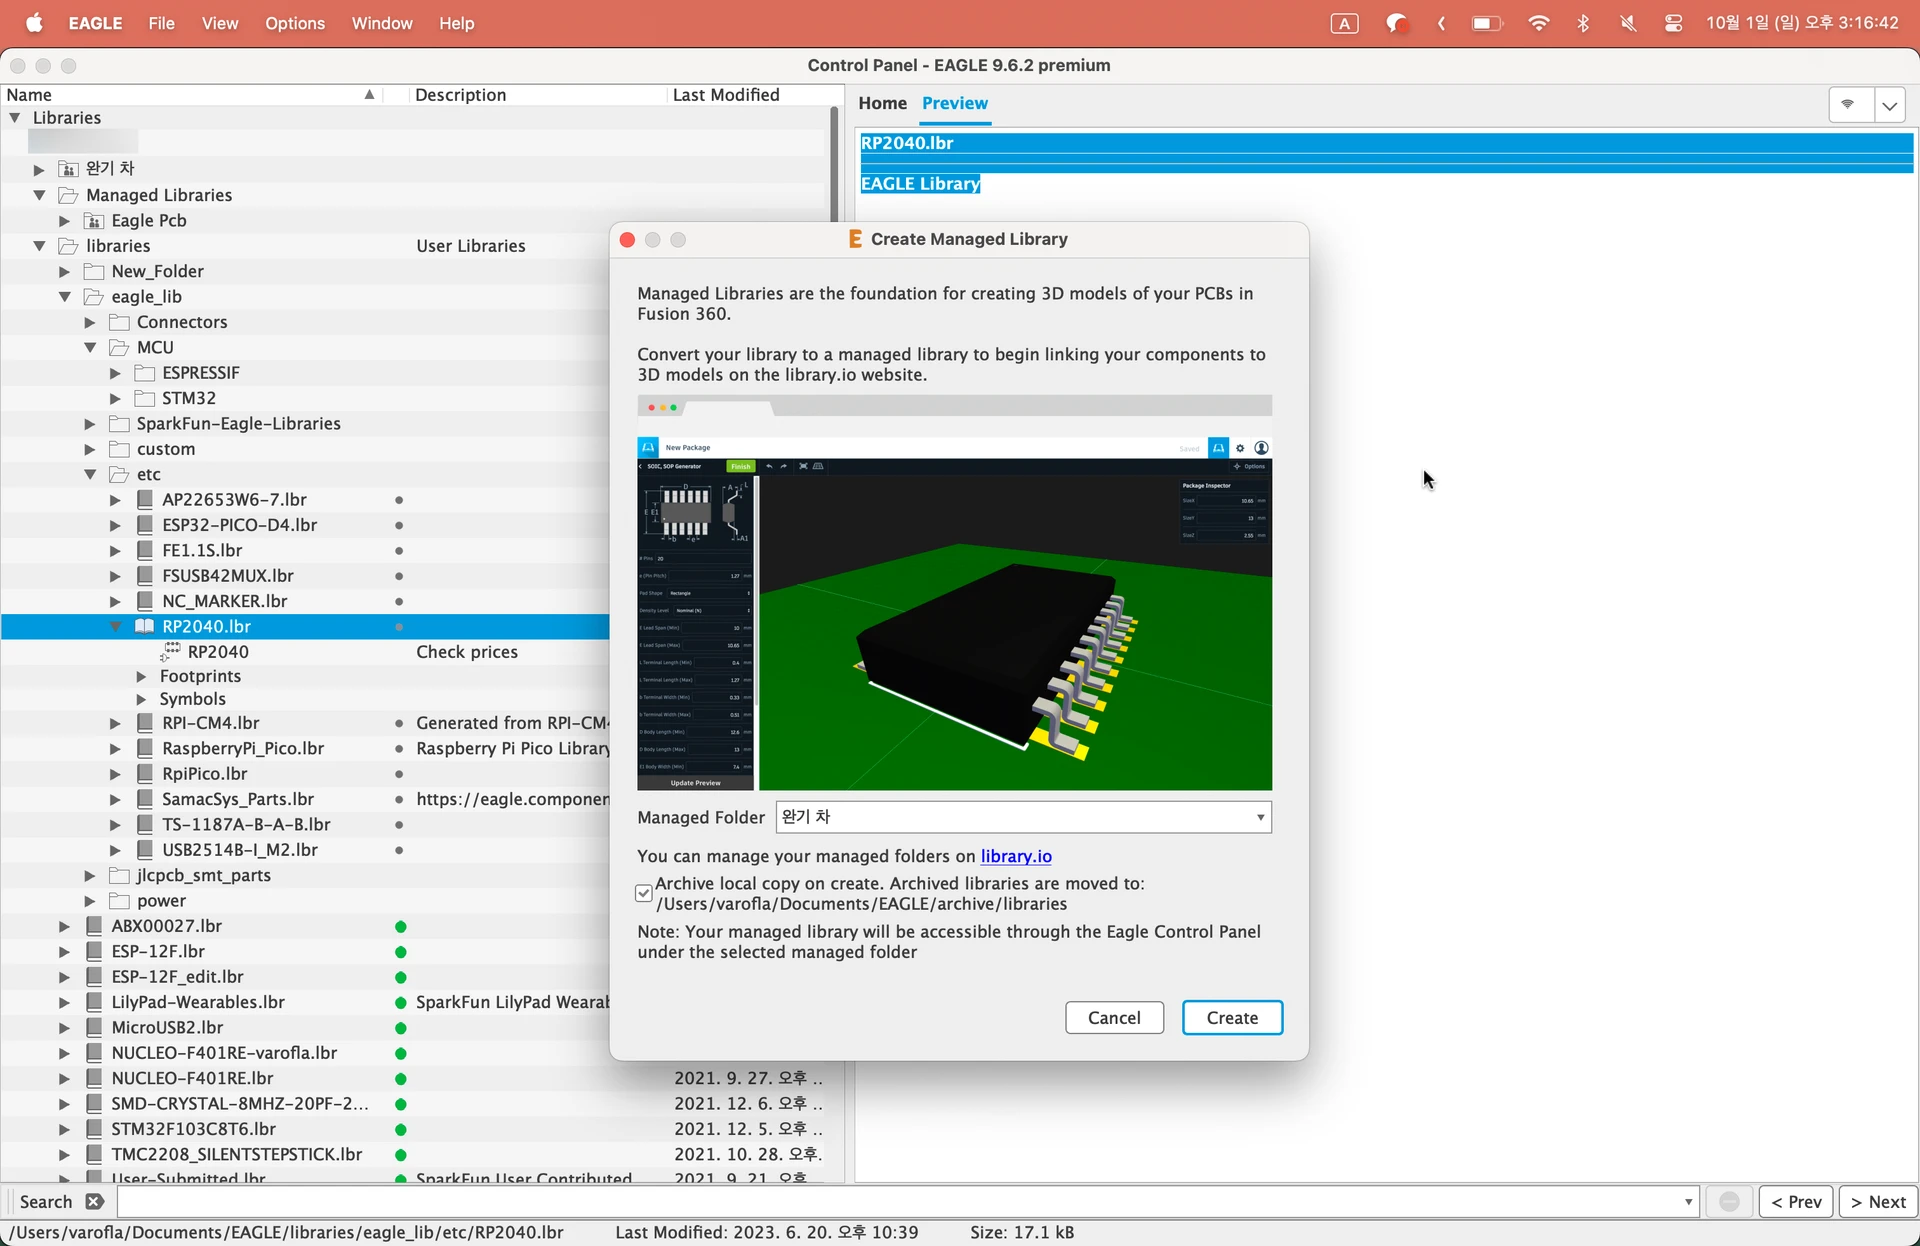Open the library.io link
The height and width of the screenshot is (1246, 1920).
coord(1015,856)
